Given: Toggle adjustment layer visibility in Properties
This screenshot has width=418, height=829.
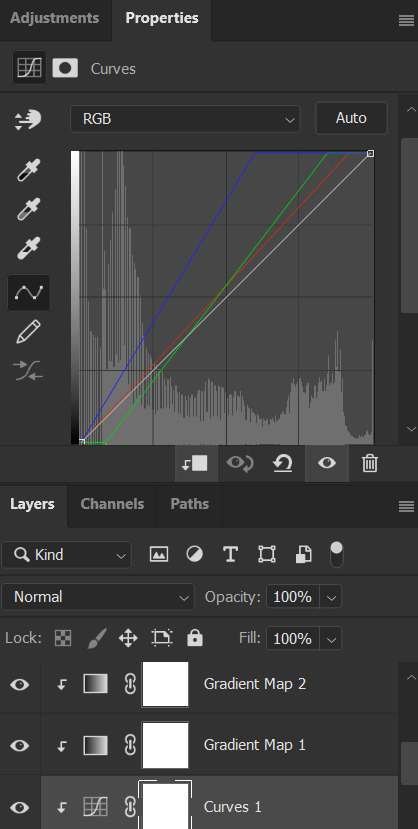Looking at the screenshot, I should (x=327, y=464).
